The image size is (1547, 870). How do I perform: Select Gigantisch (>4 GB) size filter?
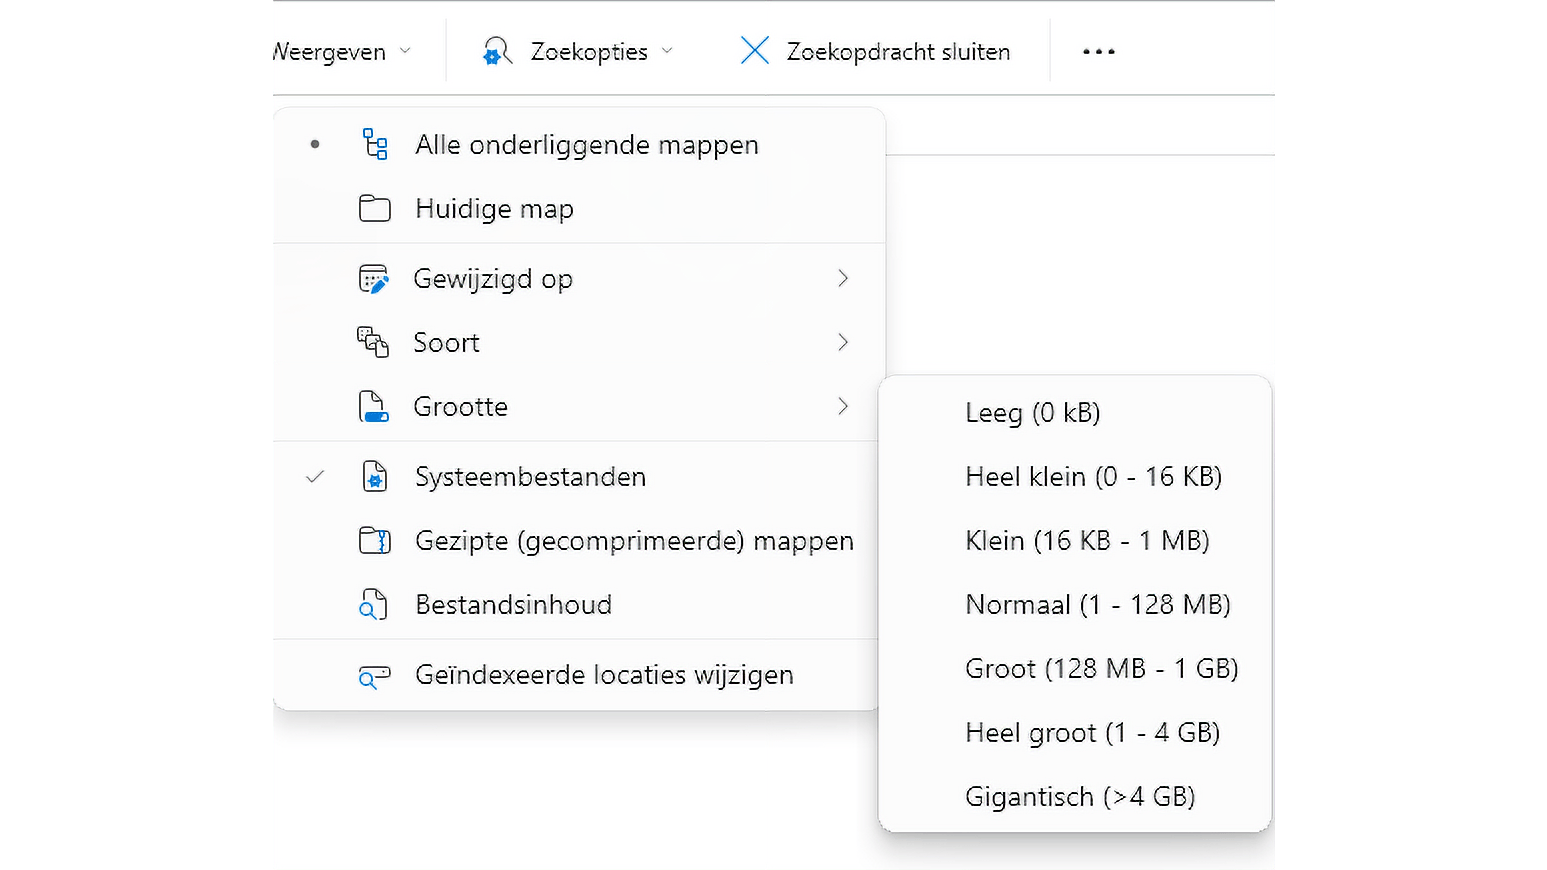click(1080, 797)
